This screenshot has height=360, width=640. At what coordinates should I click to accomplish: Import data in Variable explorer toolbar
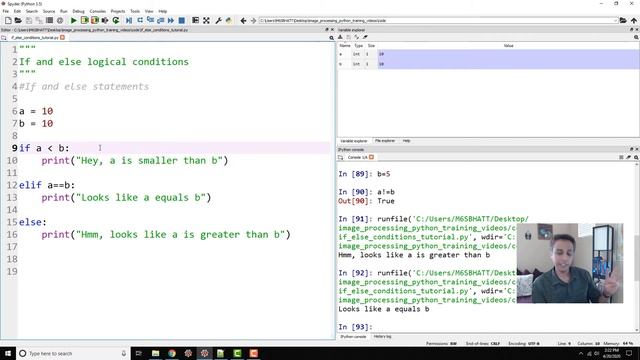click(340, 37)
